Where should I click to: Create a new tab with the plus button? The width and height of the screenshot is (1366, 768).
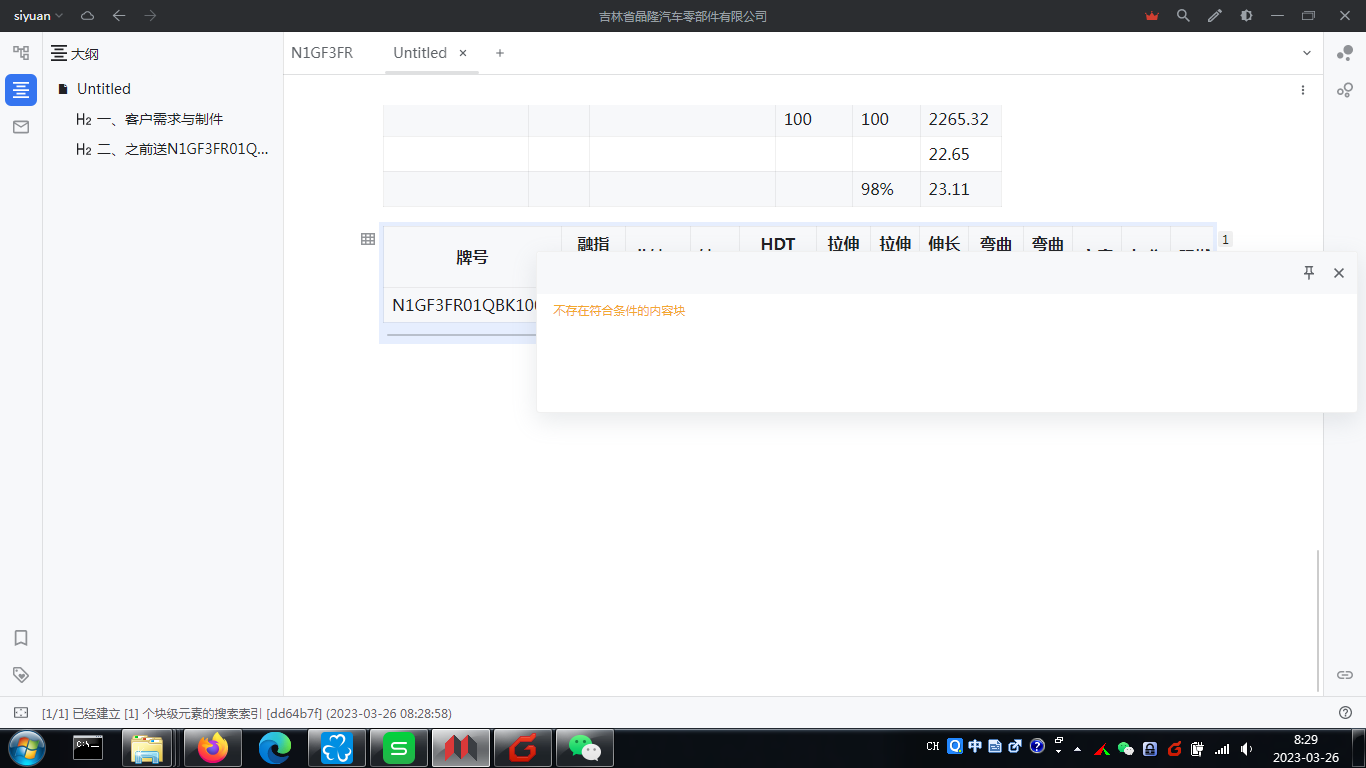(499, 53)
